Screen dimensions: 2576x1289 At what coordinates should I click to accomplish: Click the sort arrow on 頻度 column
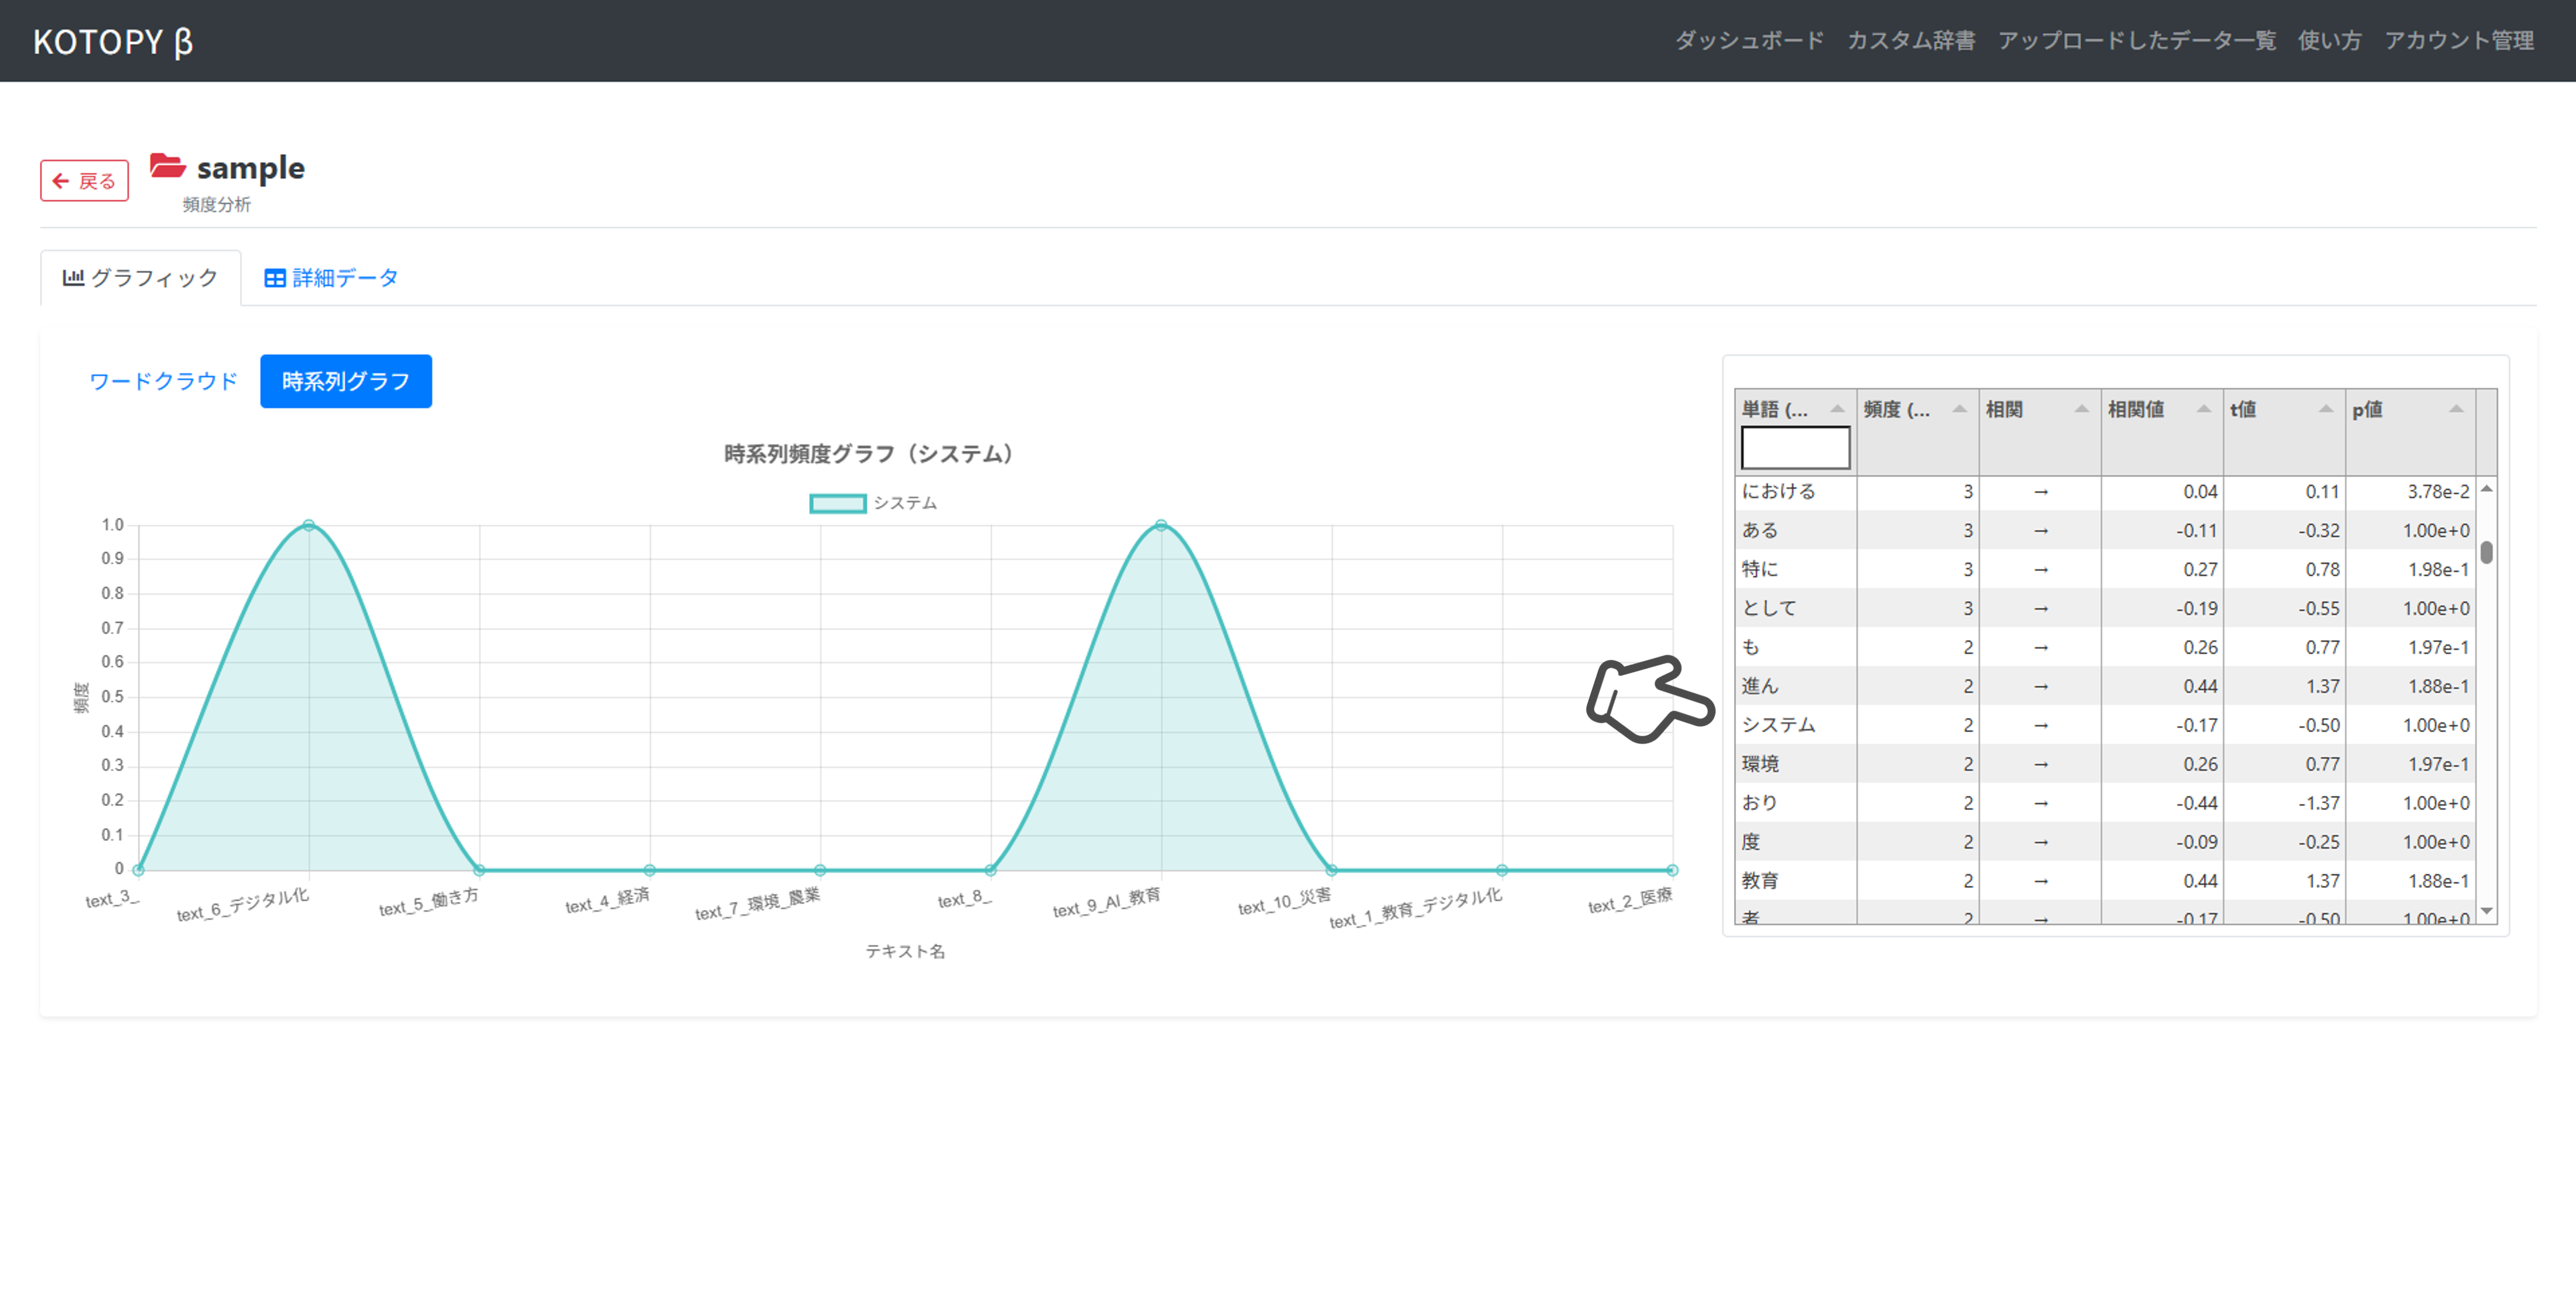(x=1959, y=408)
